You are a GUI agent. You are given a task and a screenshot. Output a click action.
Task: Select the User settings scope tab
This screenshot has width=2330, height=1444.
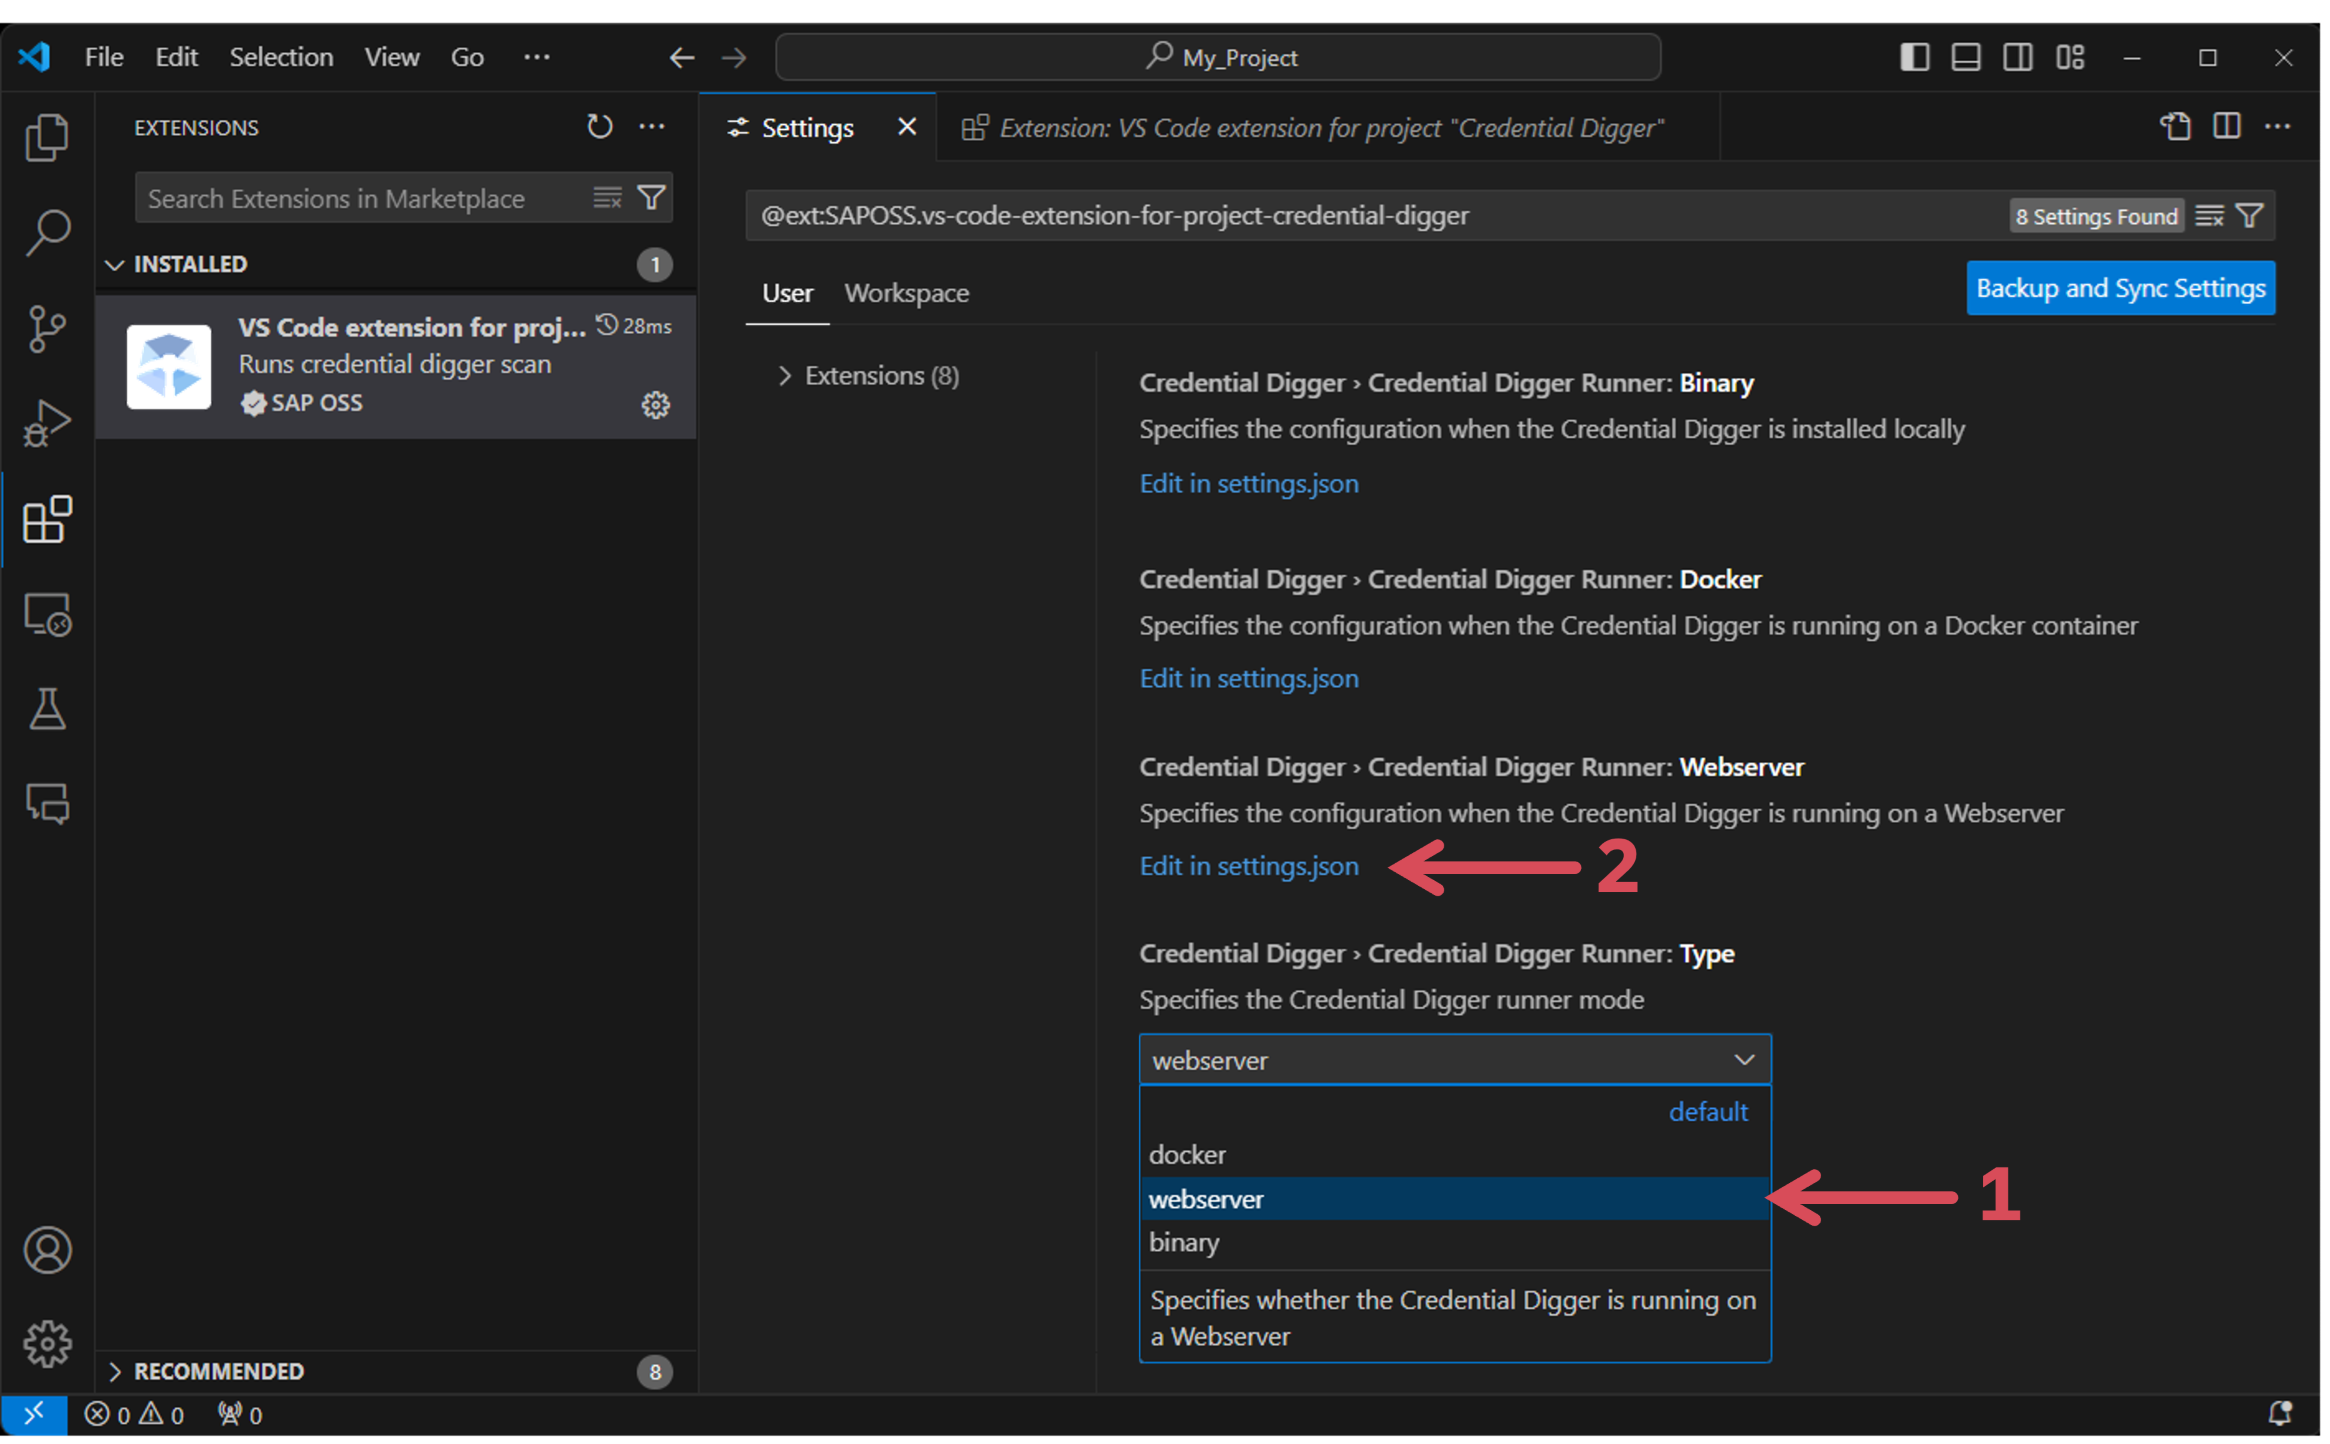[x=787, y=293]
